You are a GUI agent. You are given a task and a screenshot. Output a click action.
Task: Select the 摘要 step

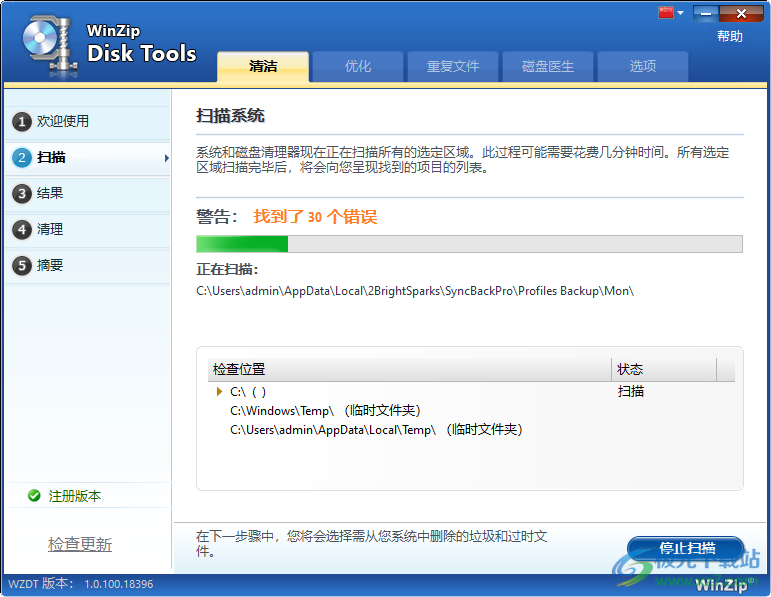(88, 266)
